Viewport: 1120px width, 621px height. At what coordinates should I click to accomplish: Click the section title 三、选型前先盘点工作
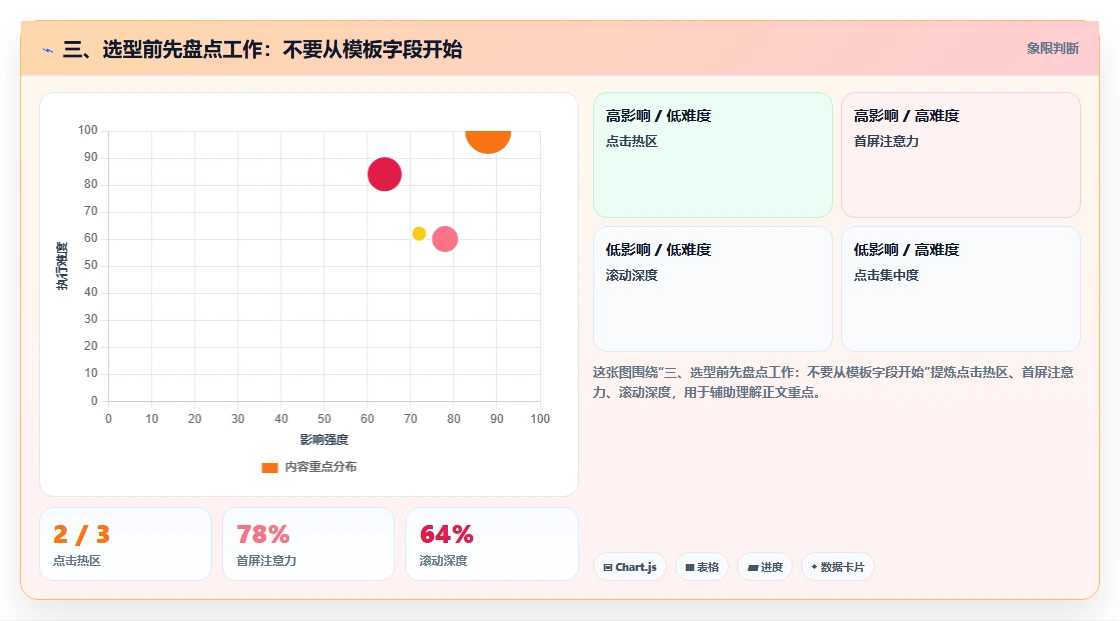(262, 49)
